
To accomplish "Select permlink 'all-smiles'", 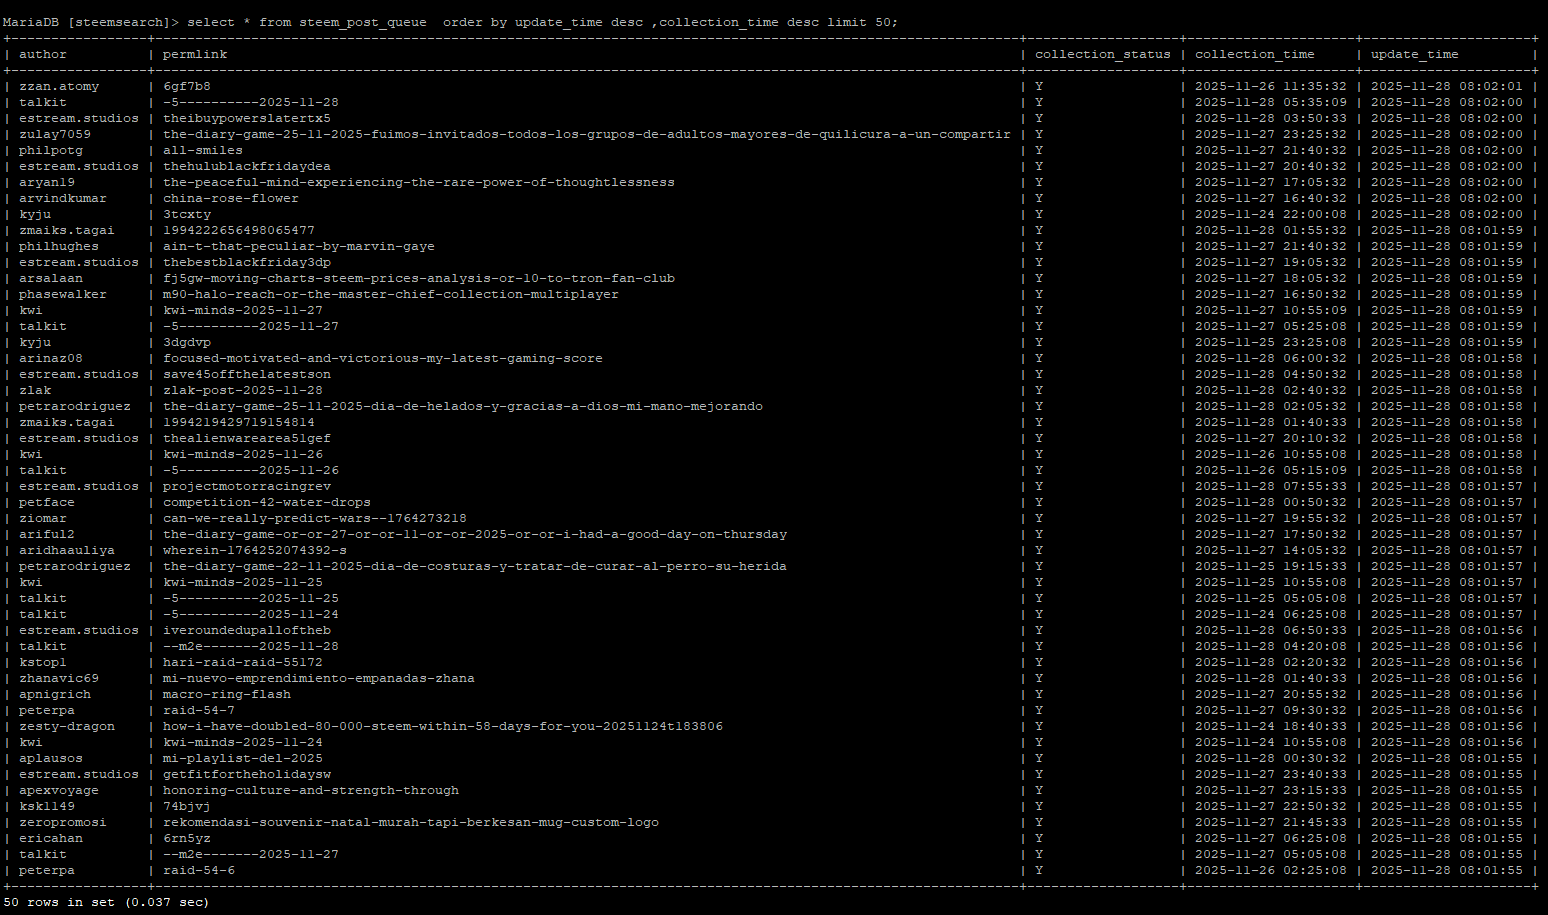I will click(203, 150).
